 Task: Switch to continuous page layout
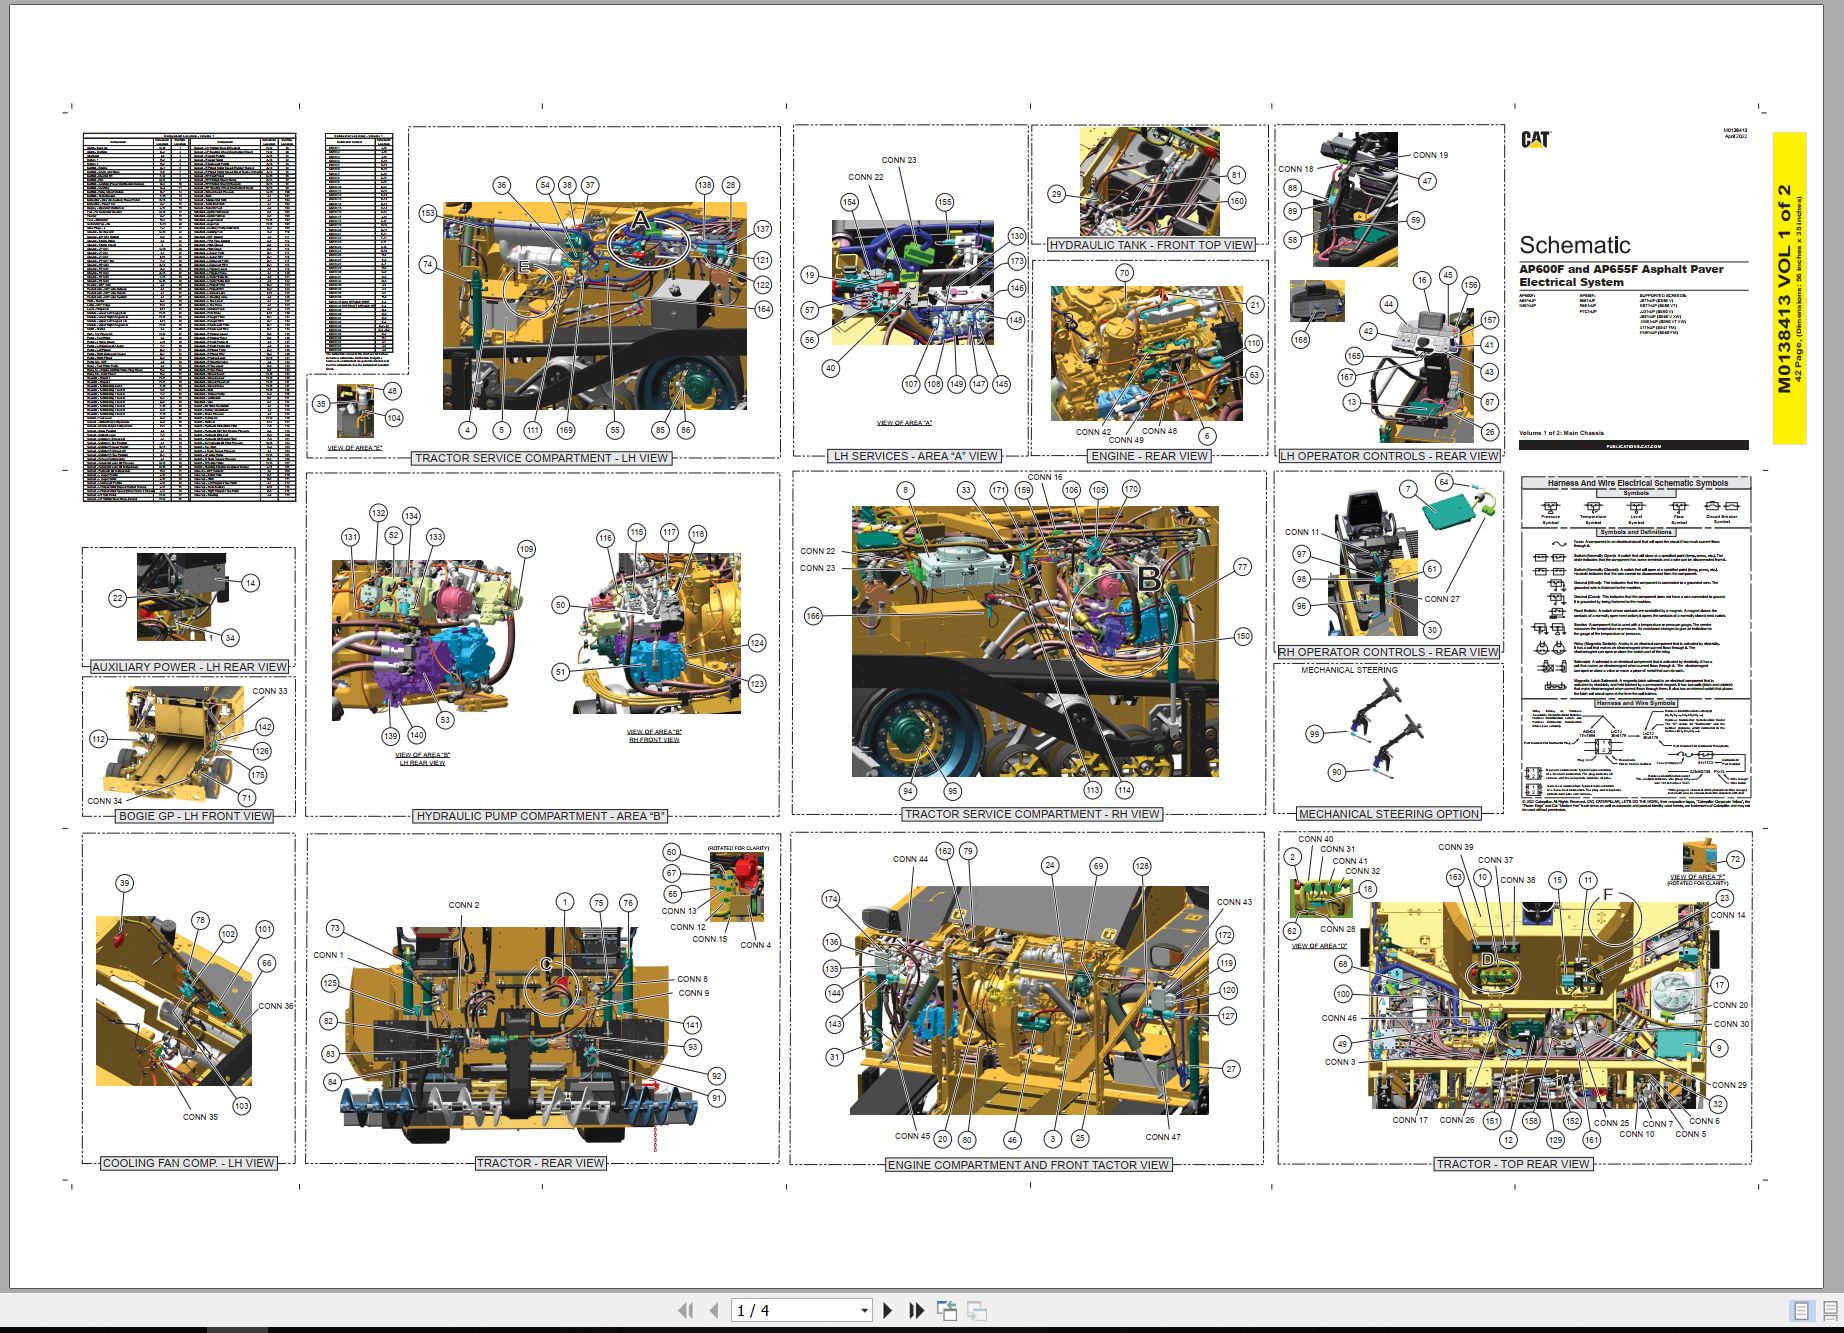coord(1830,1311)
